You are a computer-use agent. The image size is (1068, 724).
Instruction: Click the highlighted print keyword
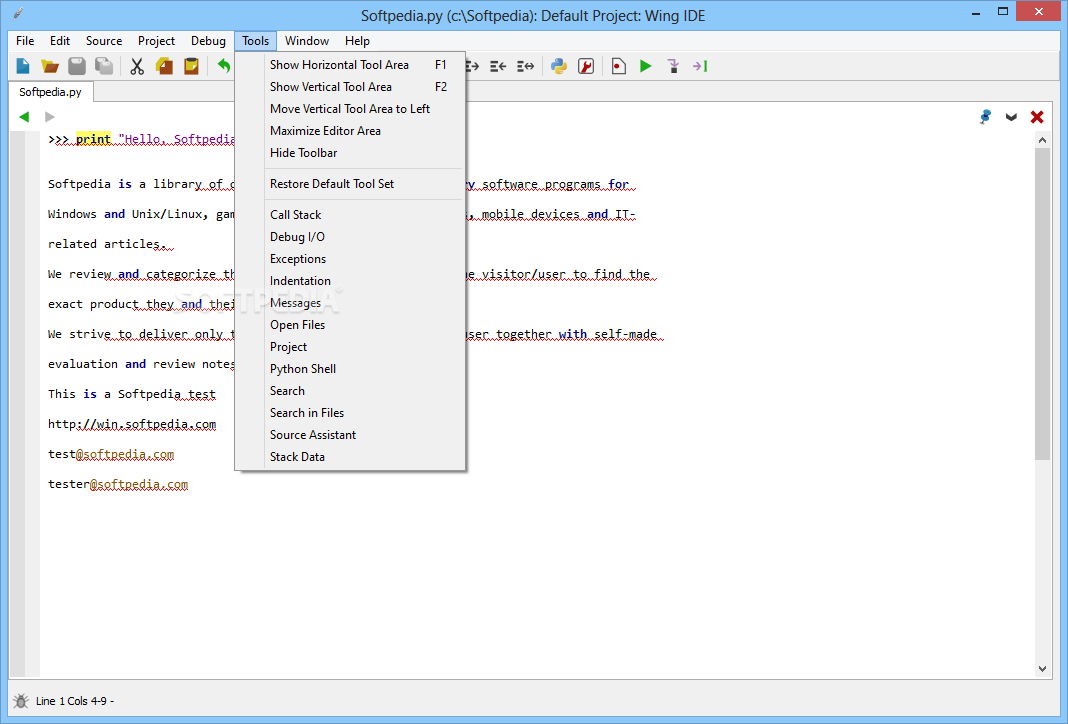[93, 139]
